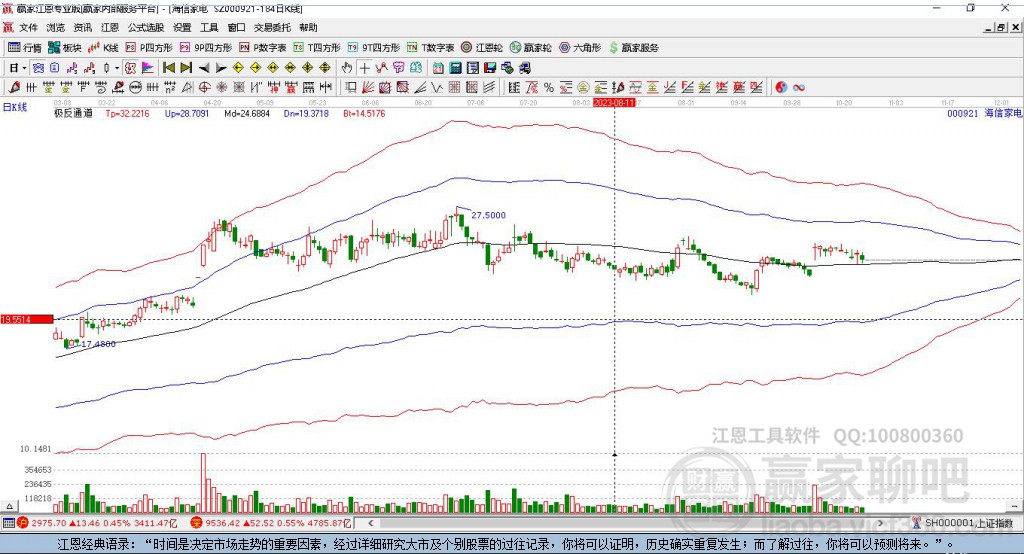Click the horizontal scrollbar track below the chart

(627, 523)
